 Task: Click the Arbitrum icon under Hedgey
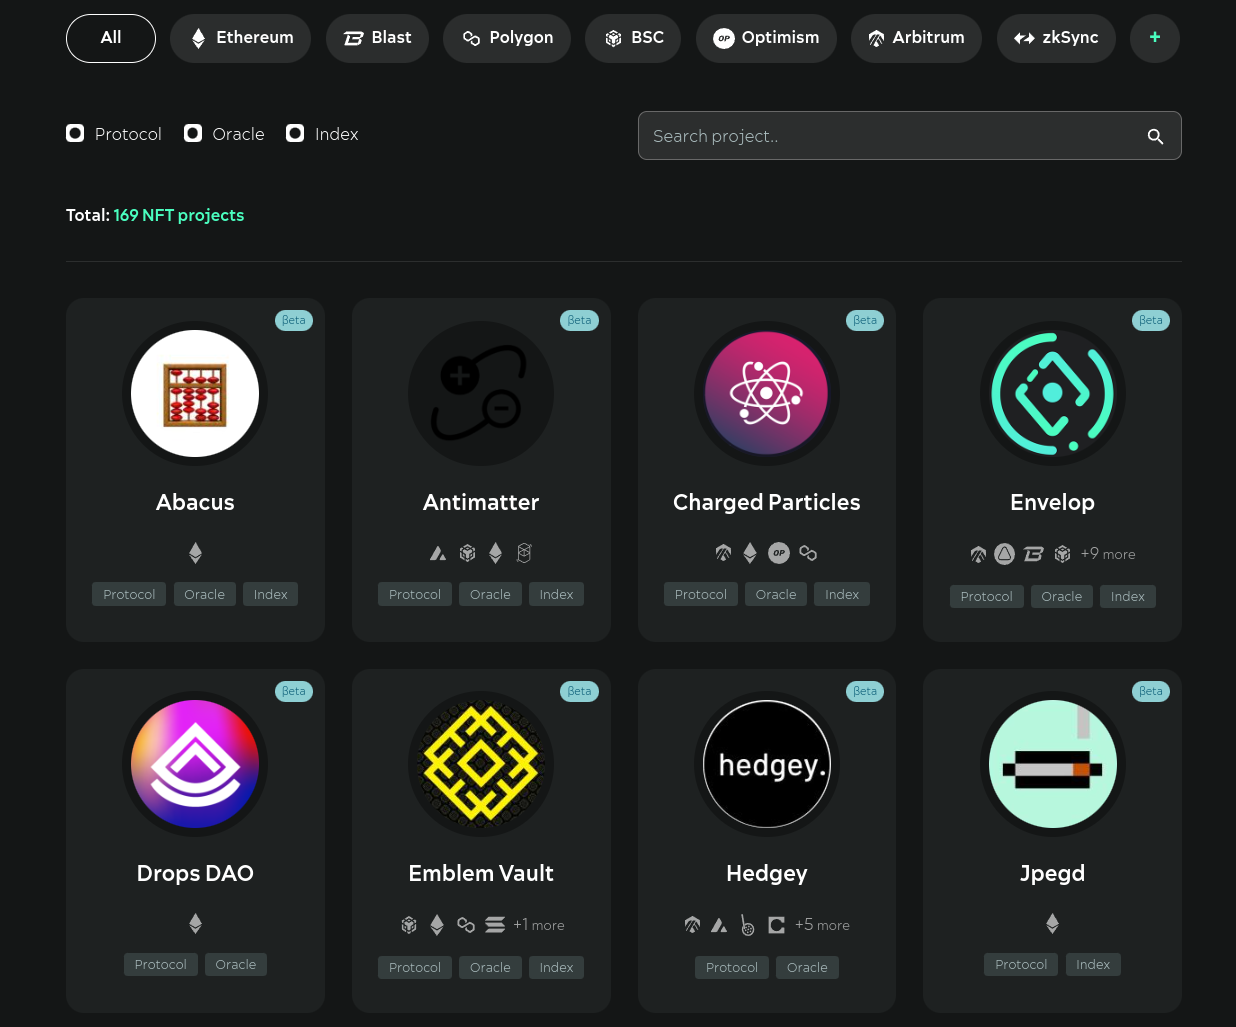point(692,925)
